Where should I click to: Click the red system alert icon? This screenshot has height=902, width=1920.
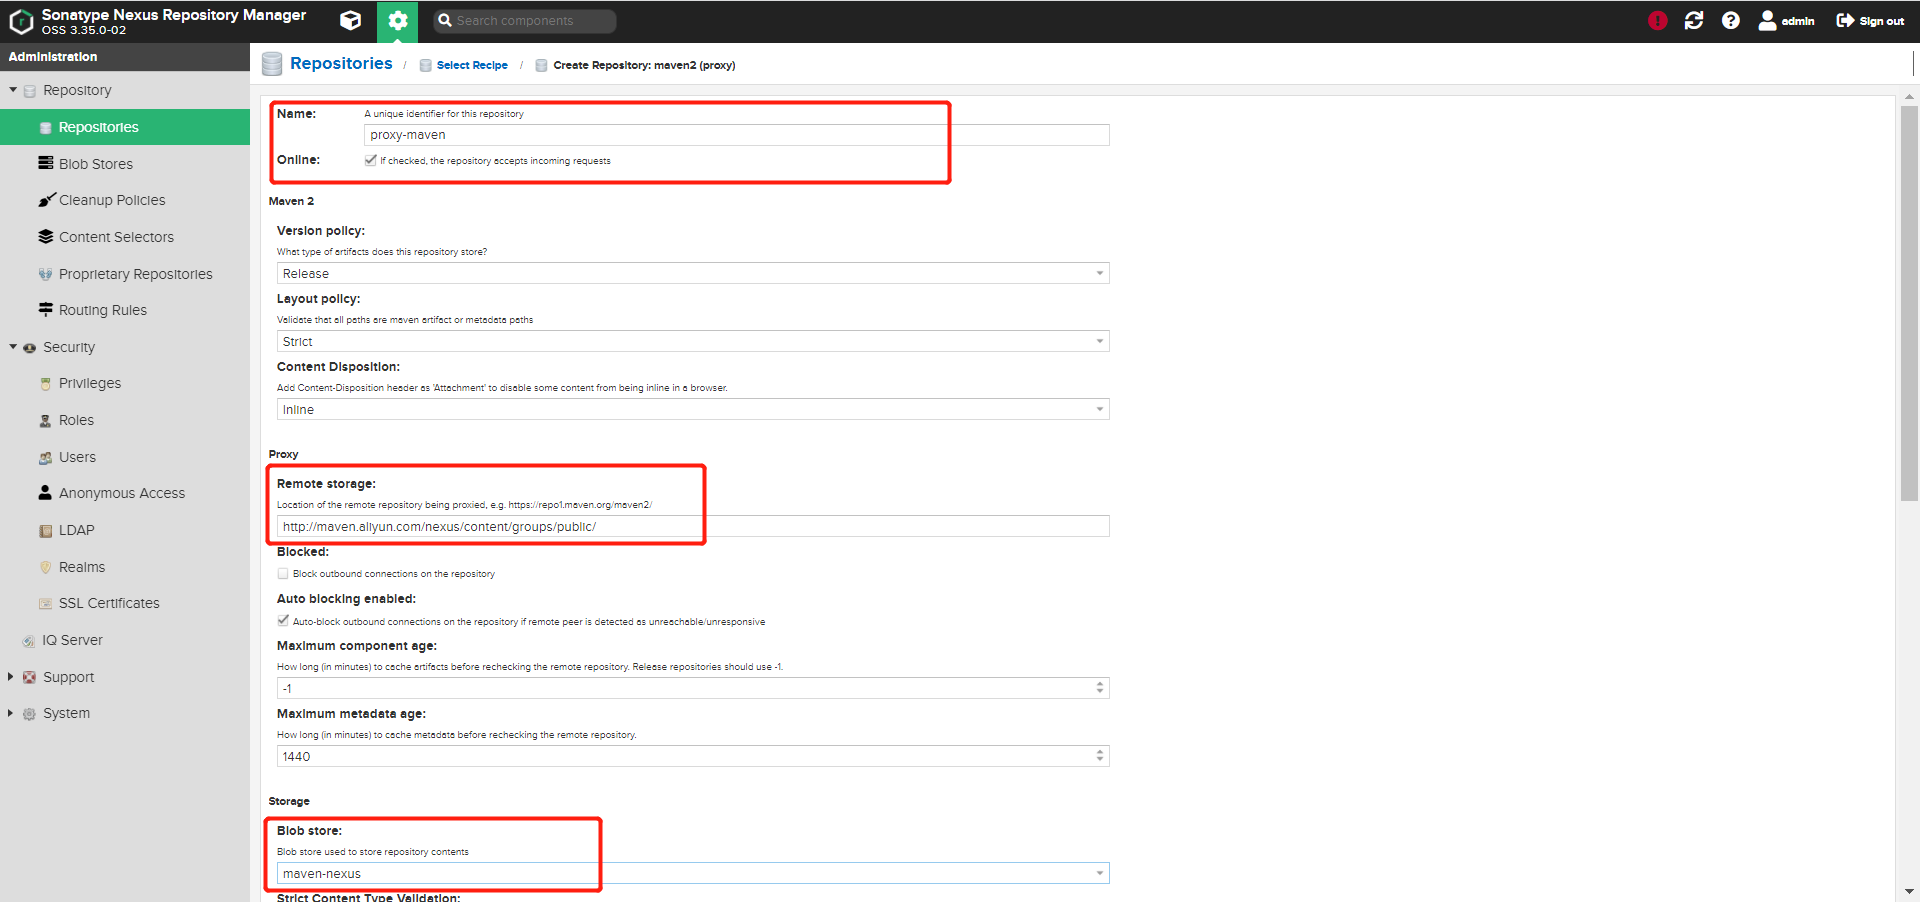tap(1657, 20)
